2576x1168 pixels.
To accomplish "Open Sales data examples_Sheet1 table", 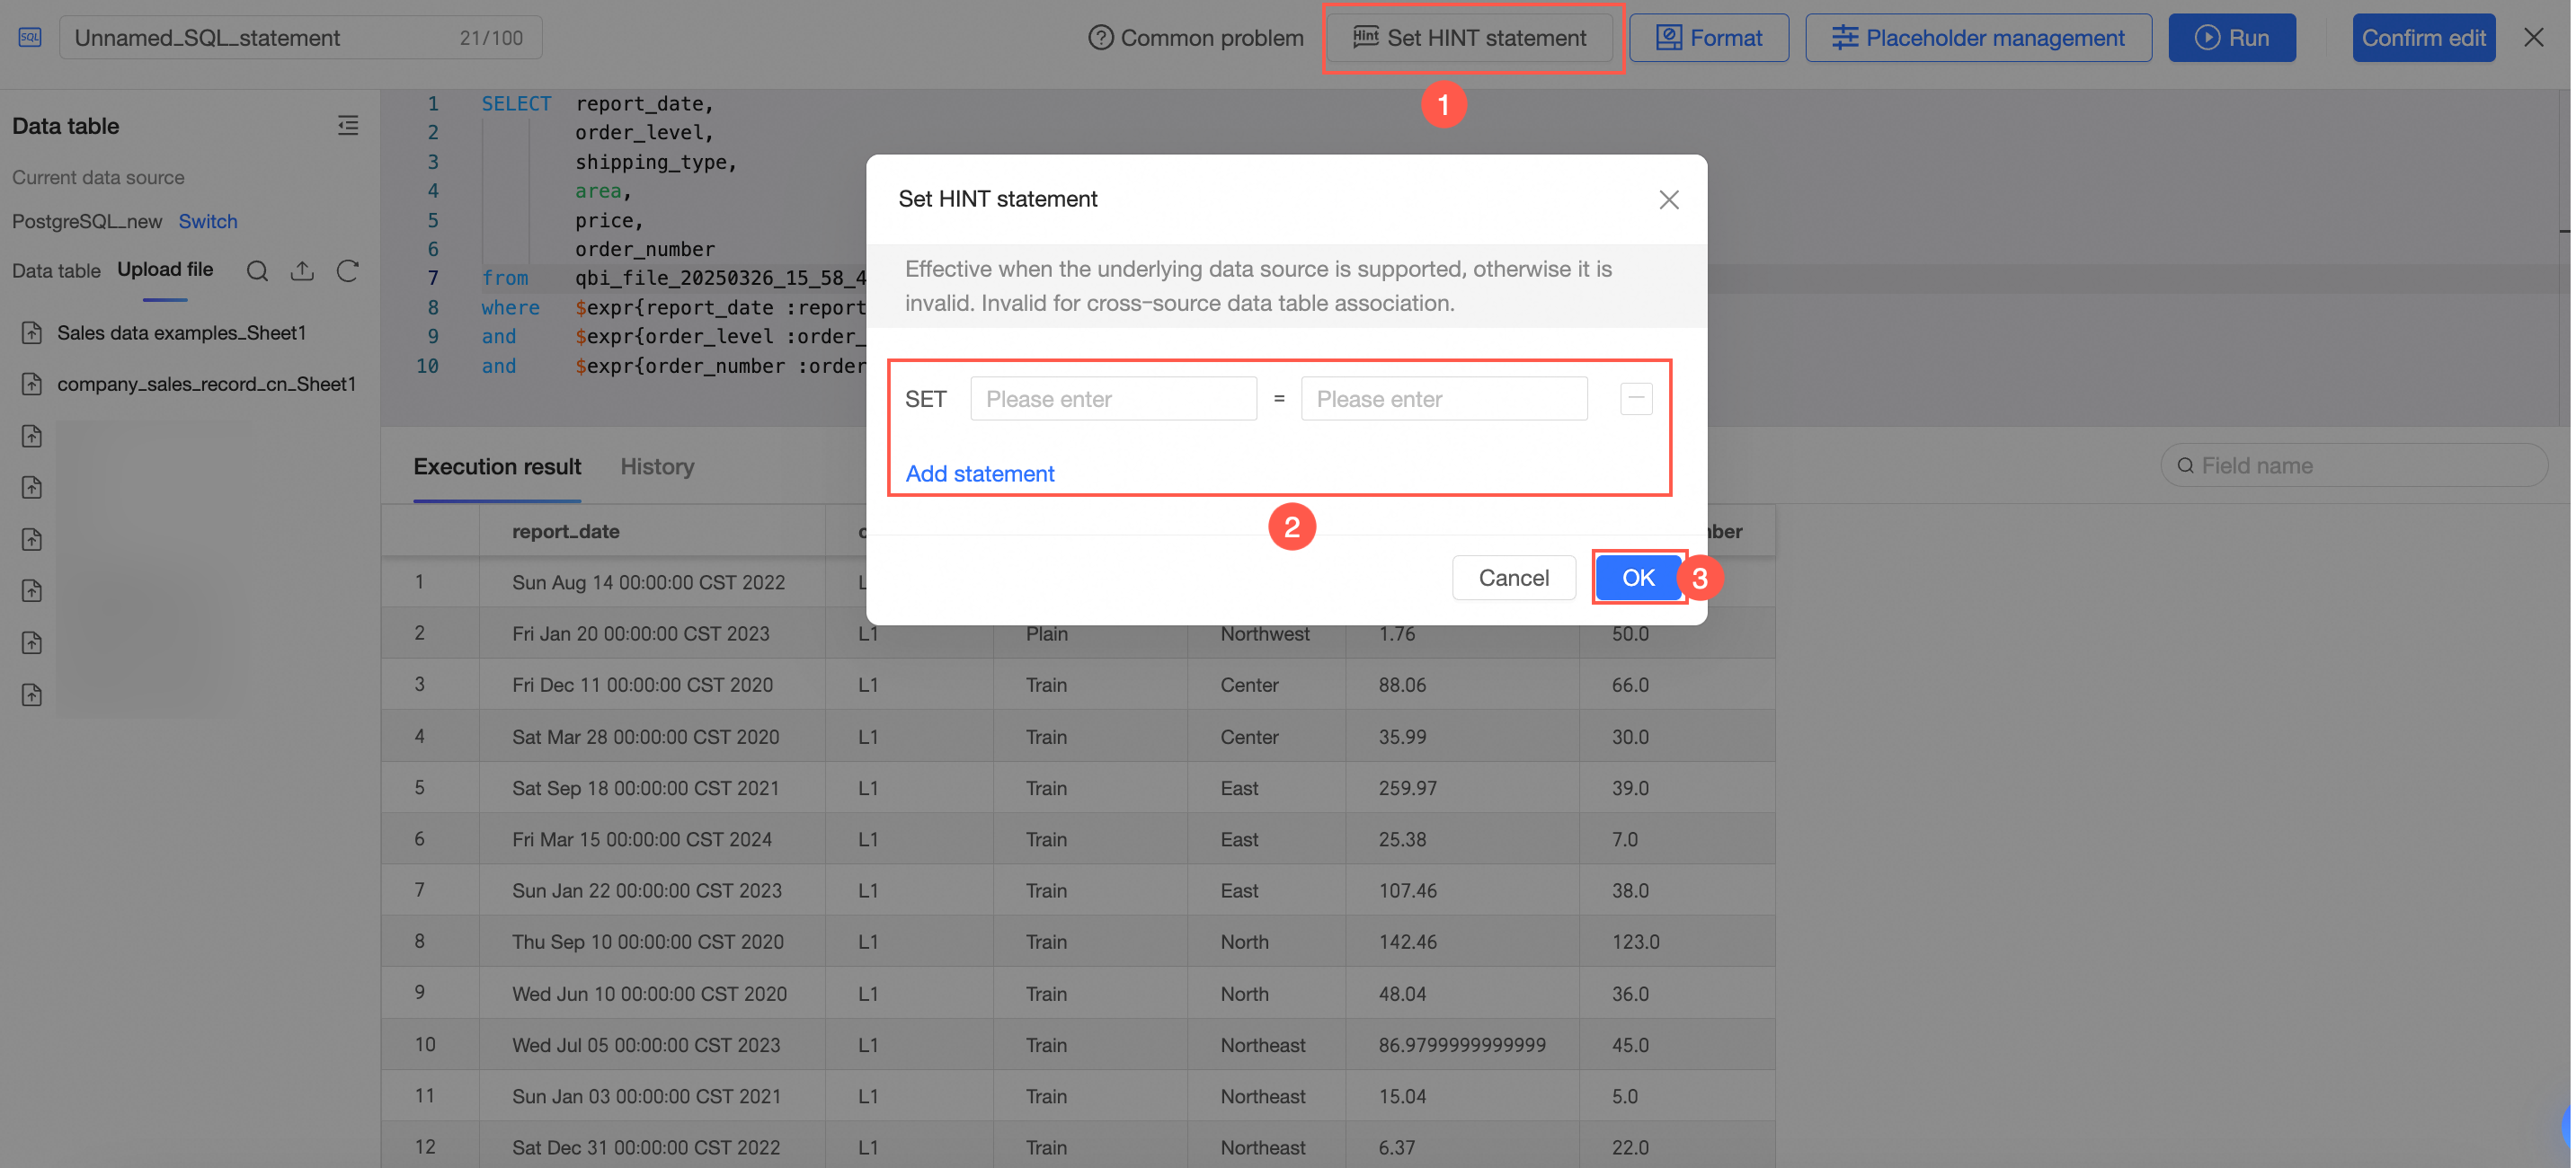I will coord(181,333).
